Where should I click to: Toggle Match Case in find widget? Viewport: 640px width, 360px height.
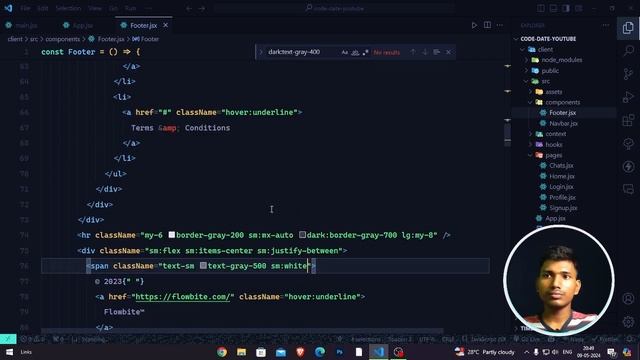point(345,52)
